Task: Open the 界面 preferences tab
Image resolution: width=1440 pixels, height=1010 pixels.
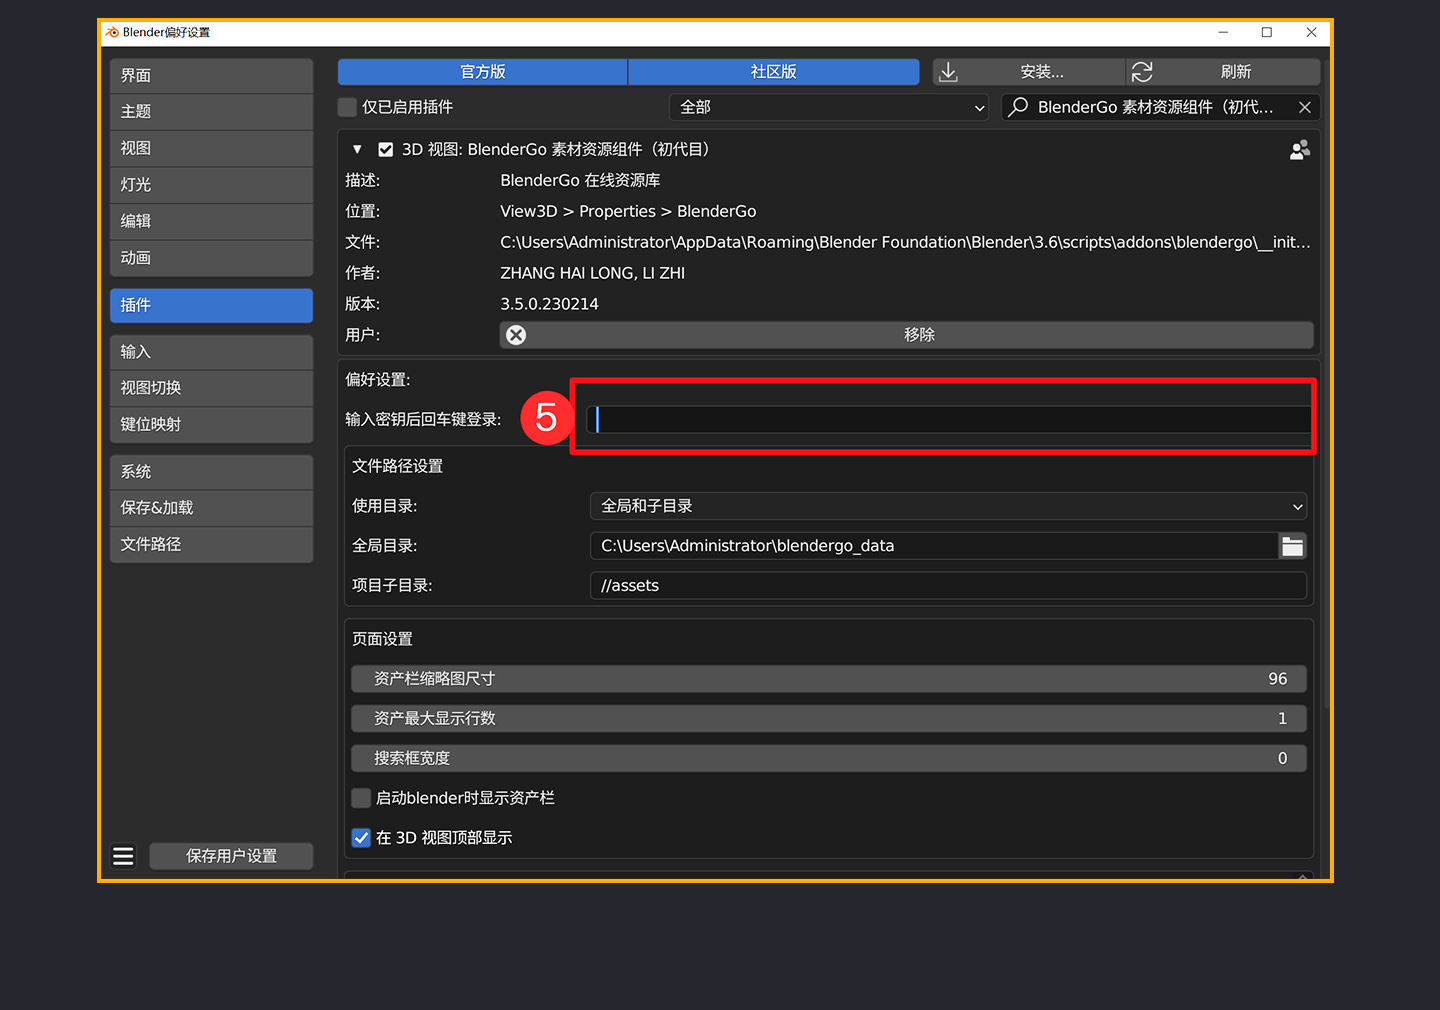Action: coord(211,76)
